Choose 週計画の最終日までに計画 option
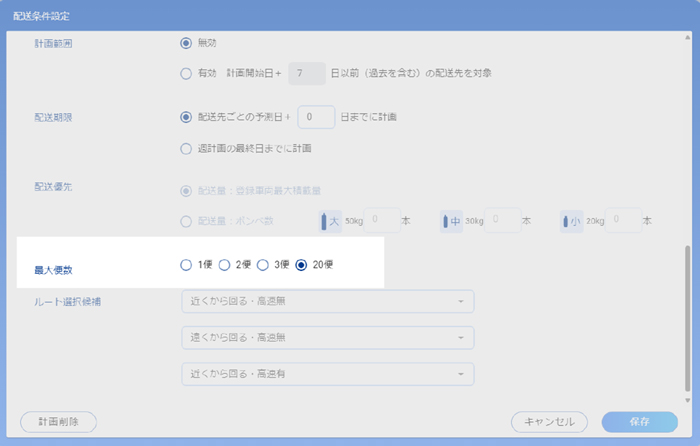 click(186, 149)
